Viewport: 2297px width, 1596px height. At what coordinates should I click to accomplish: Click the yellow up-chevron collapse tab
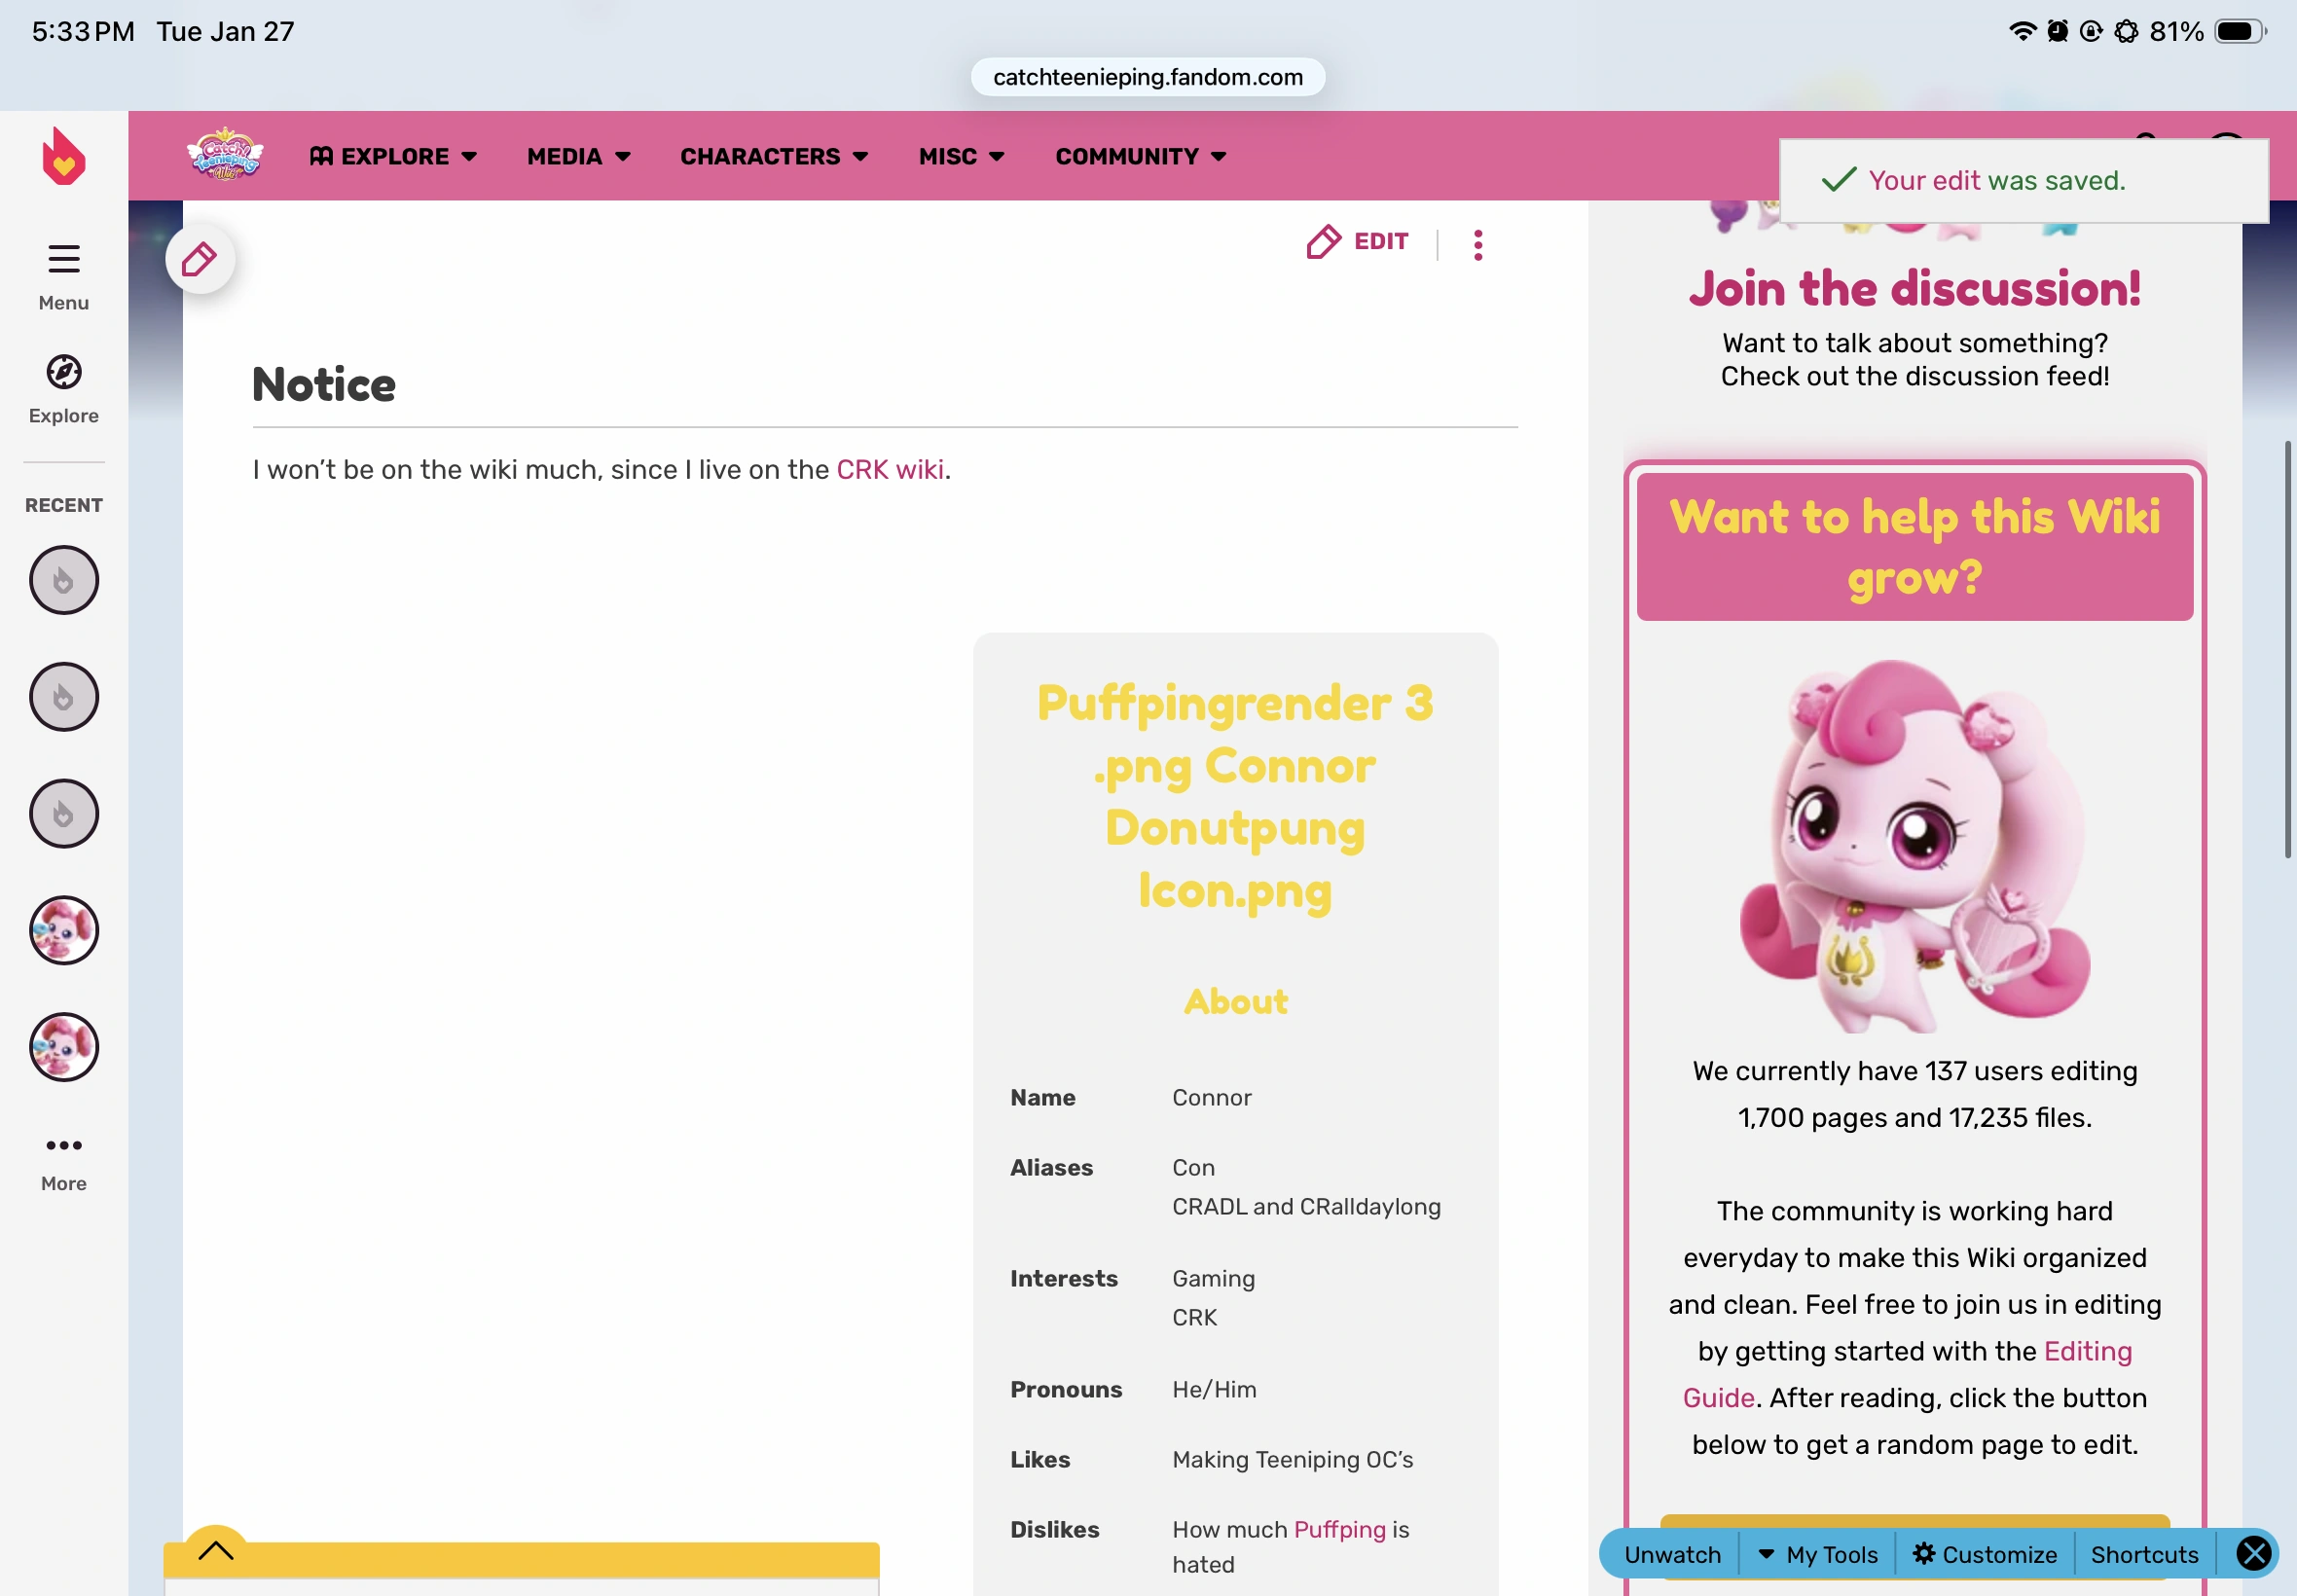(215, 1550)
